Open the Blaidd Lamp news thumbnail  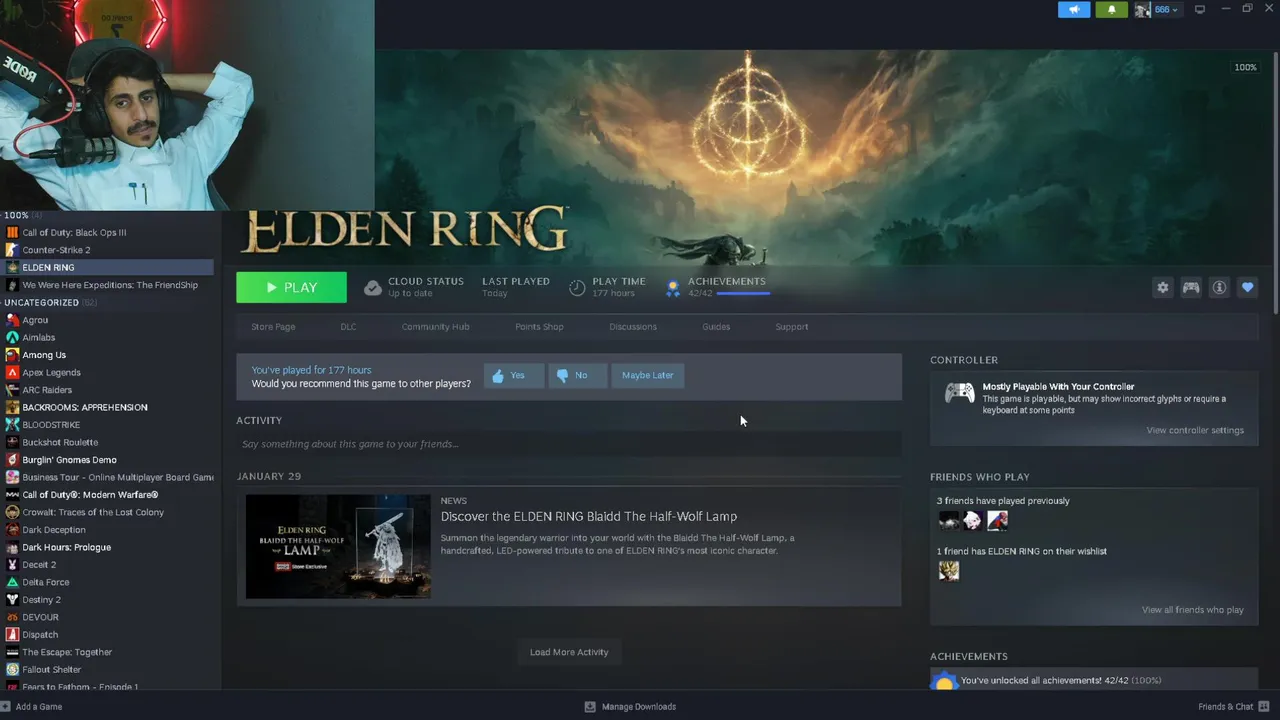[338, 546]
